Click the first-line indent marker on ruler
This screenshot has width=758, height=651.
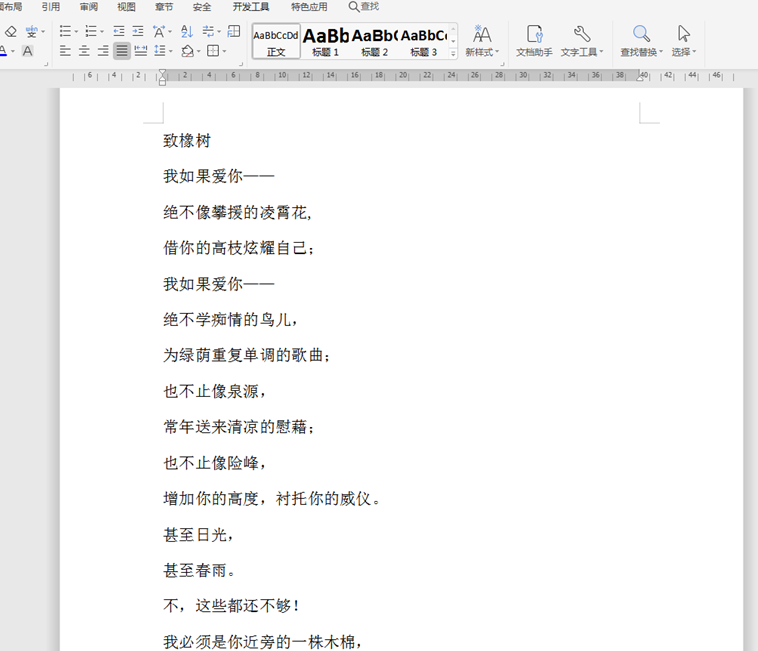[162, 72]
